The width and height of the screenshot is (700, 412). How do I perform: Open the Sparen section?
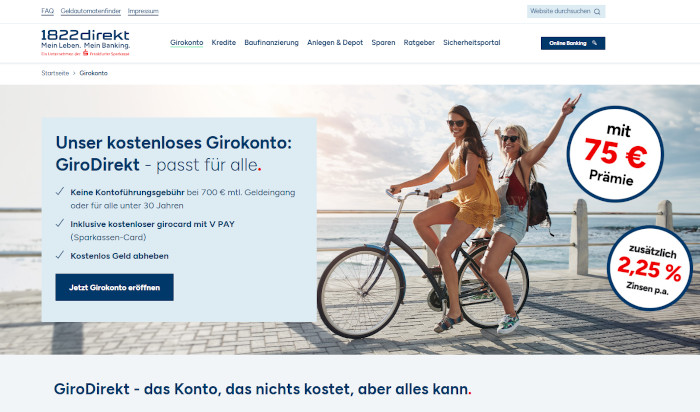coord(383,43)
